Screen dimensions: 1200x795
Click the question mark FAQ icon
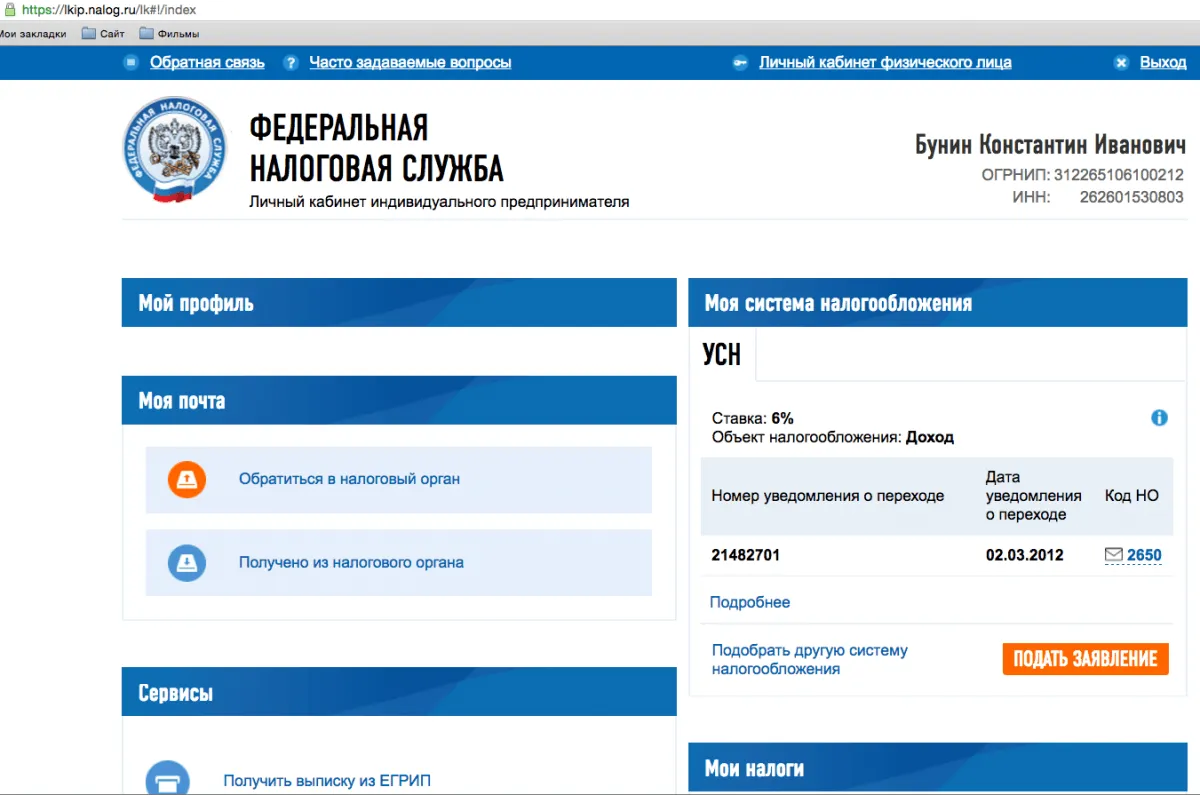(x=290, y=62)
